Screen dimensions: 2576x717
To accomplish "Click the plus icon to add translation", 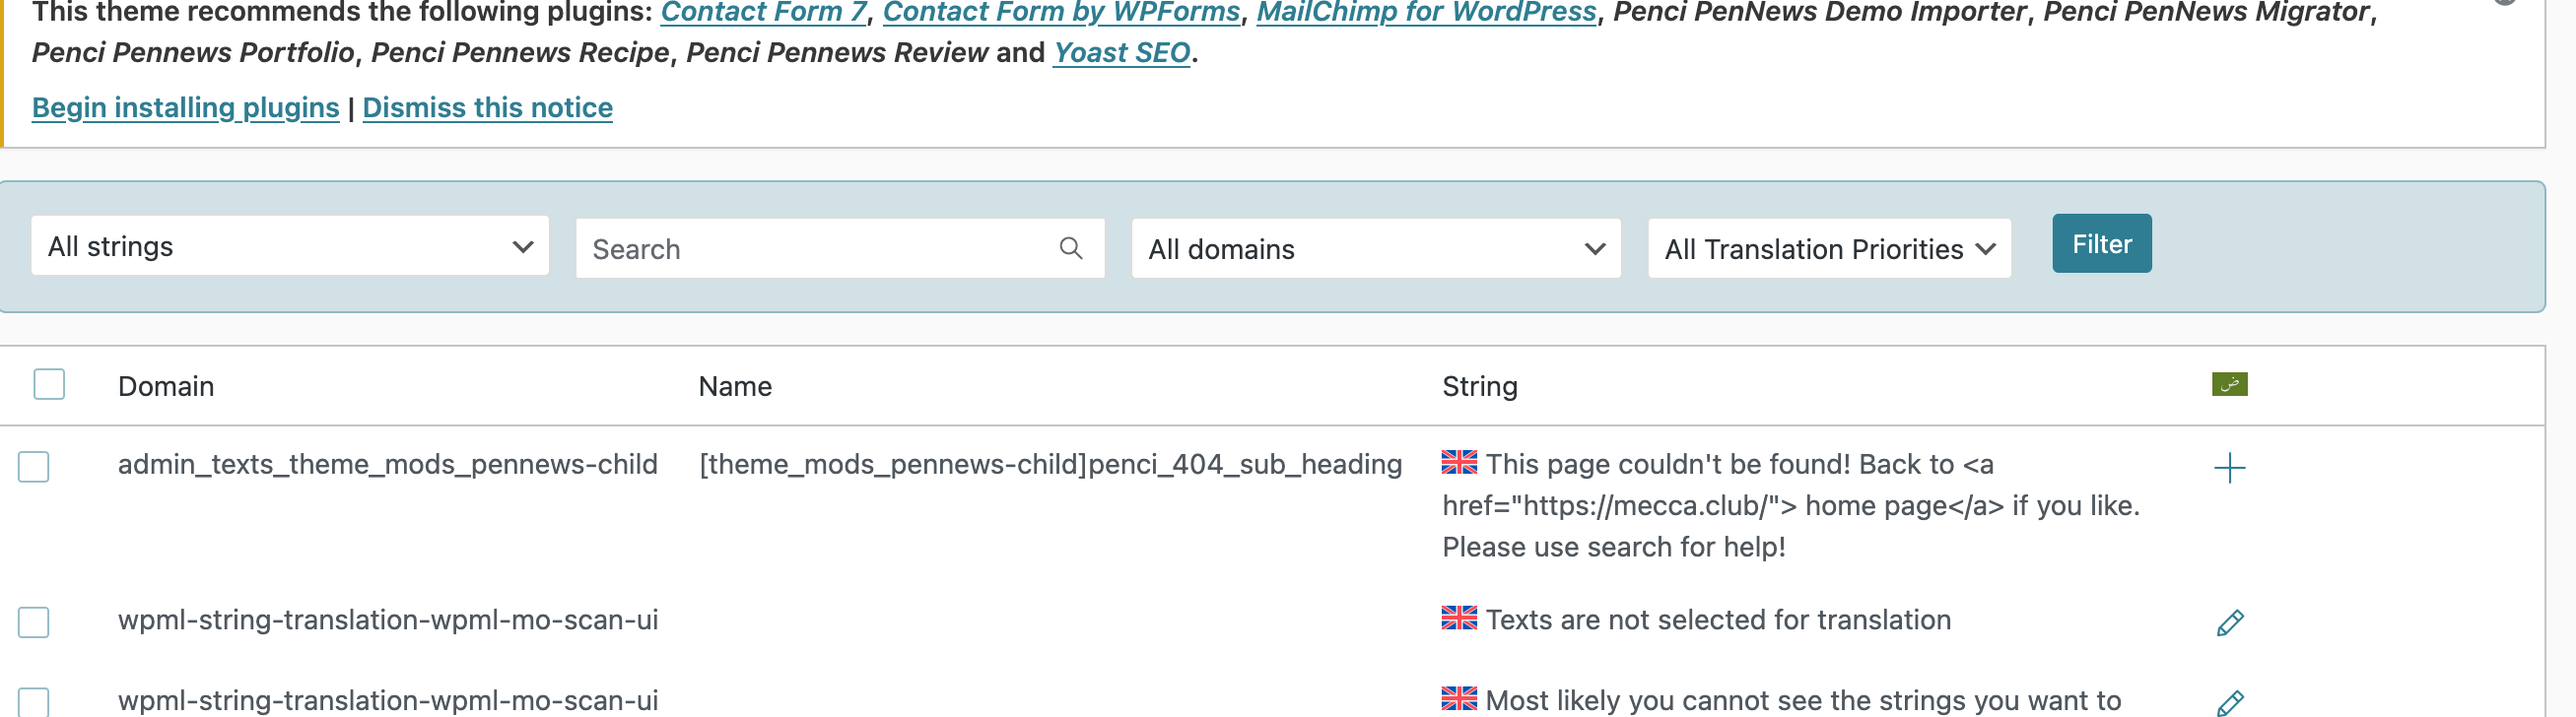I will [x=2229, y=468].
